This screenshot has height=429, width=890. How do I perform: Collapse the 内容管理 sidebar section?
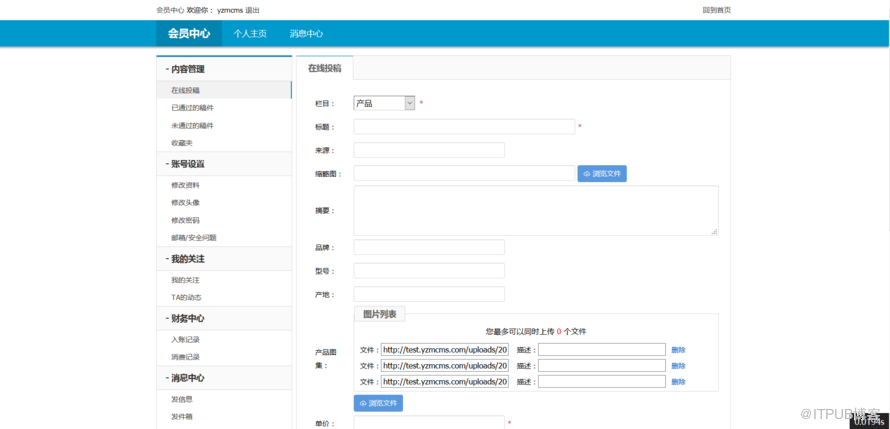point(224,69)
